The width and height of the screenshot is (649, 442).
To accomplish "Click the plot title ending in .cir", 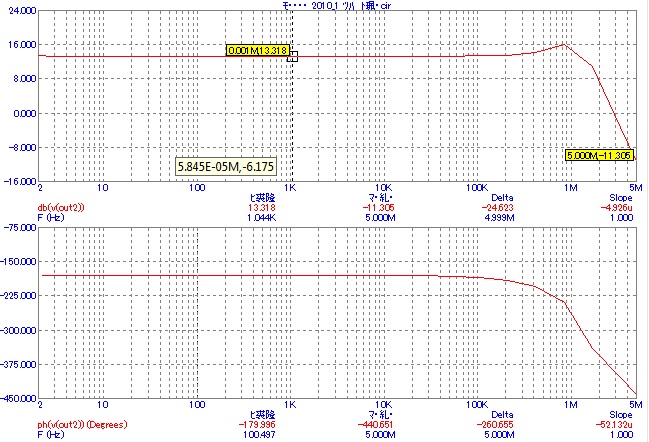I will tap(336, 6).
